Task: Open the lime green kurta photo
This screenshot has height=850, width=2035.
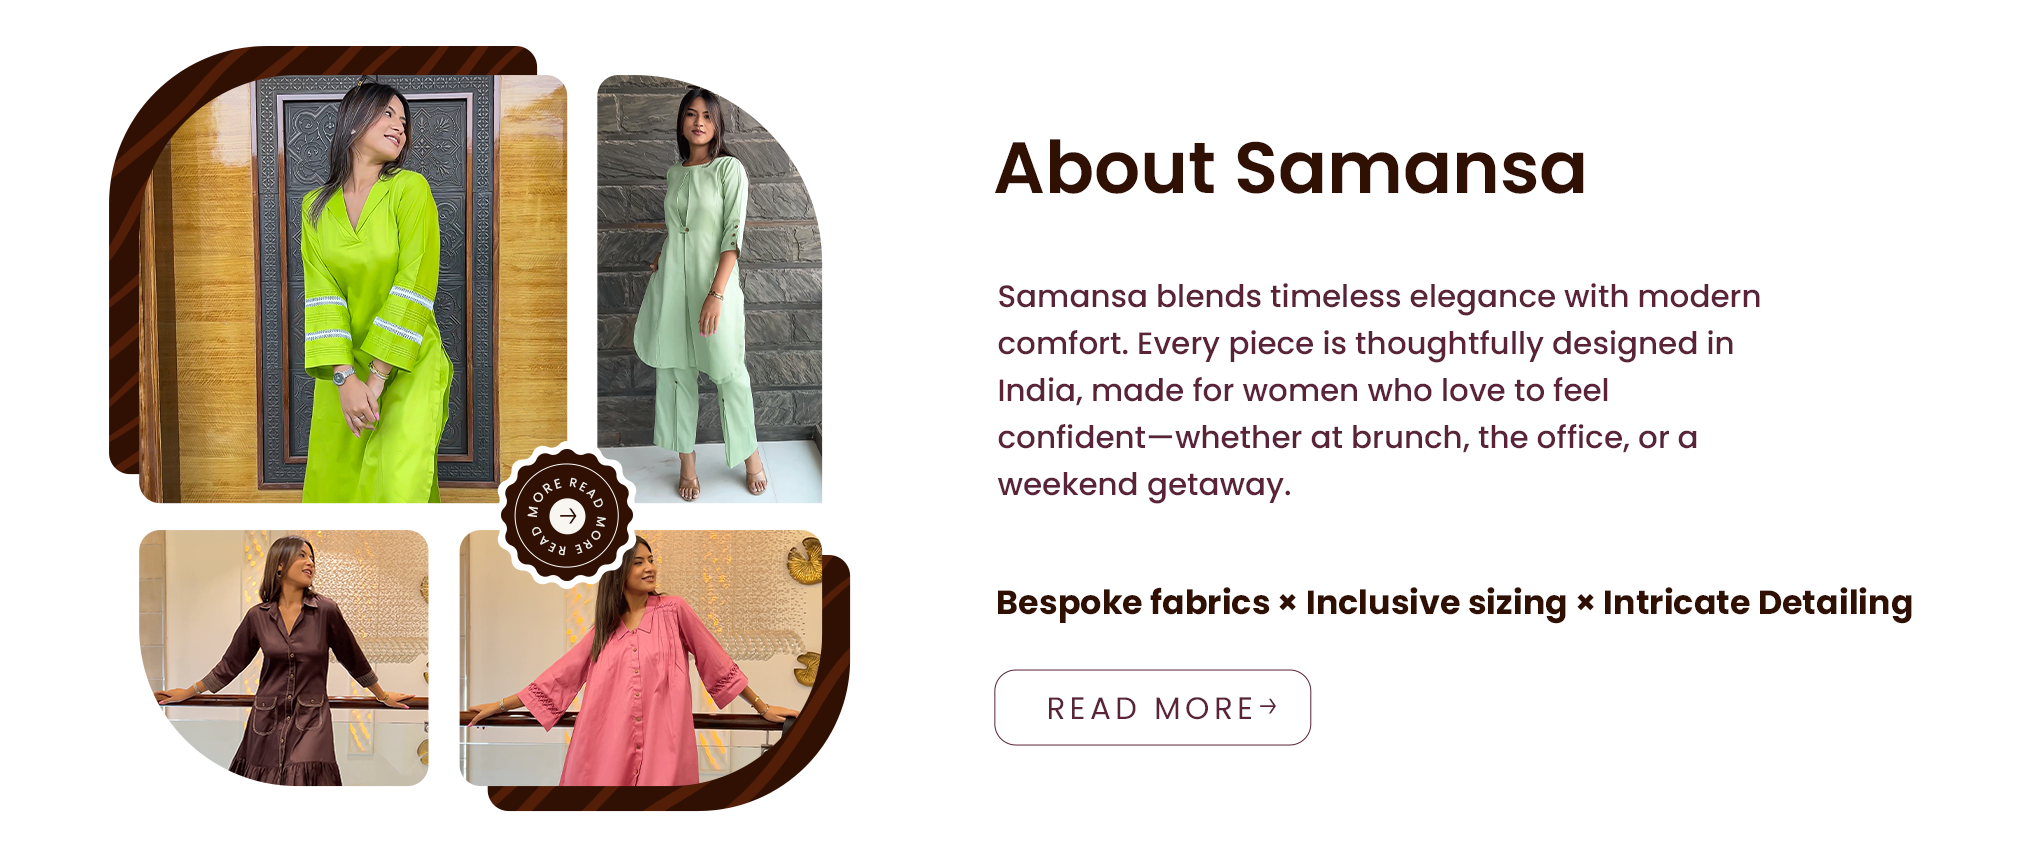Action: 353,289
